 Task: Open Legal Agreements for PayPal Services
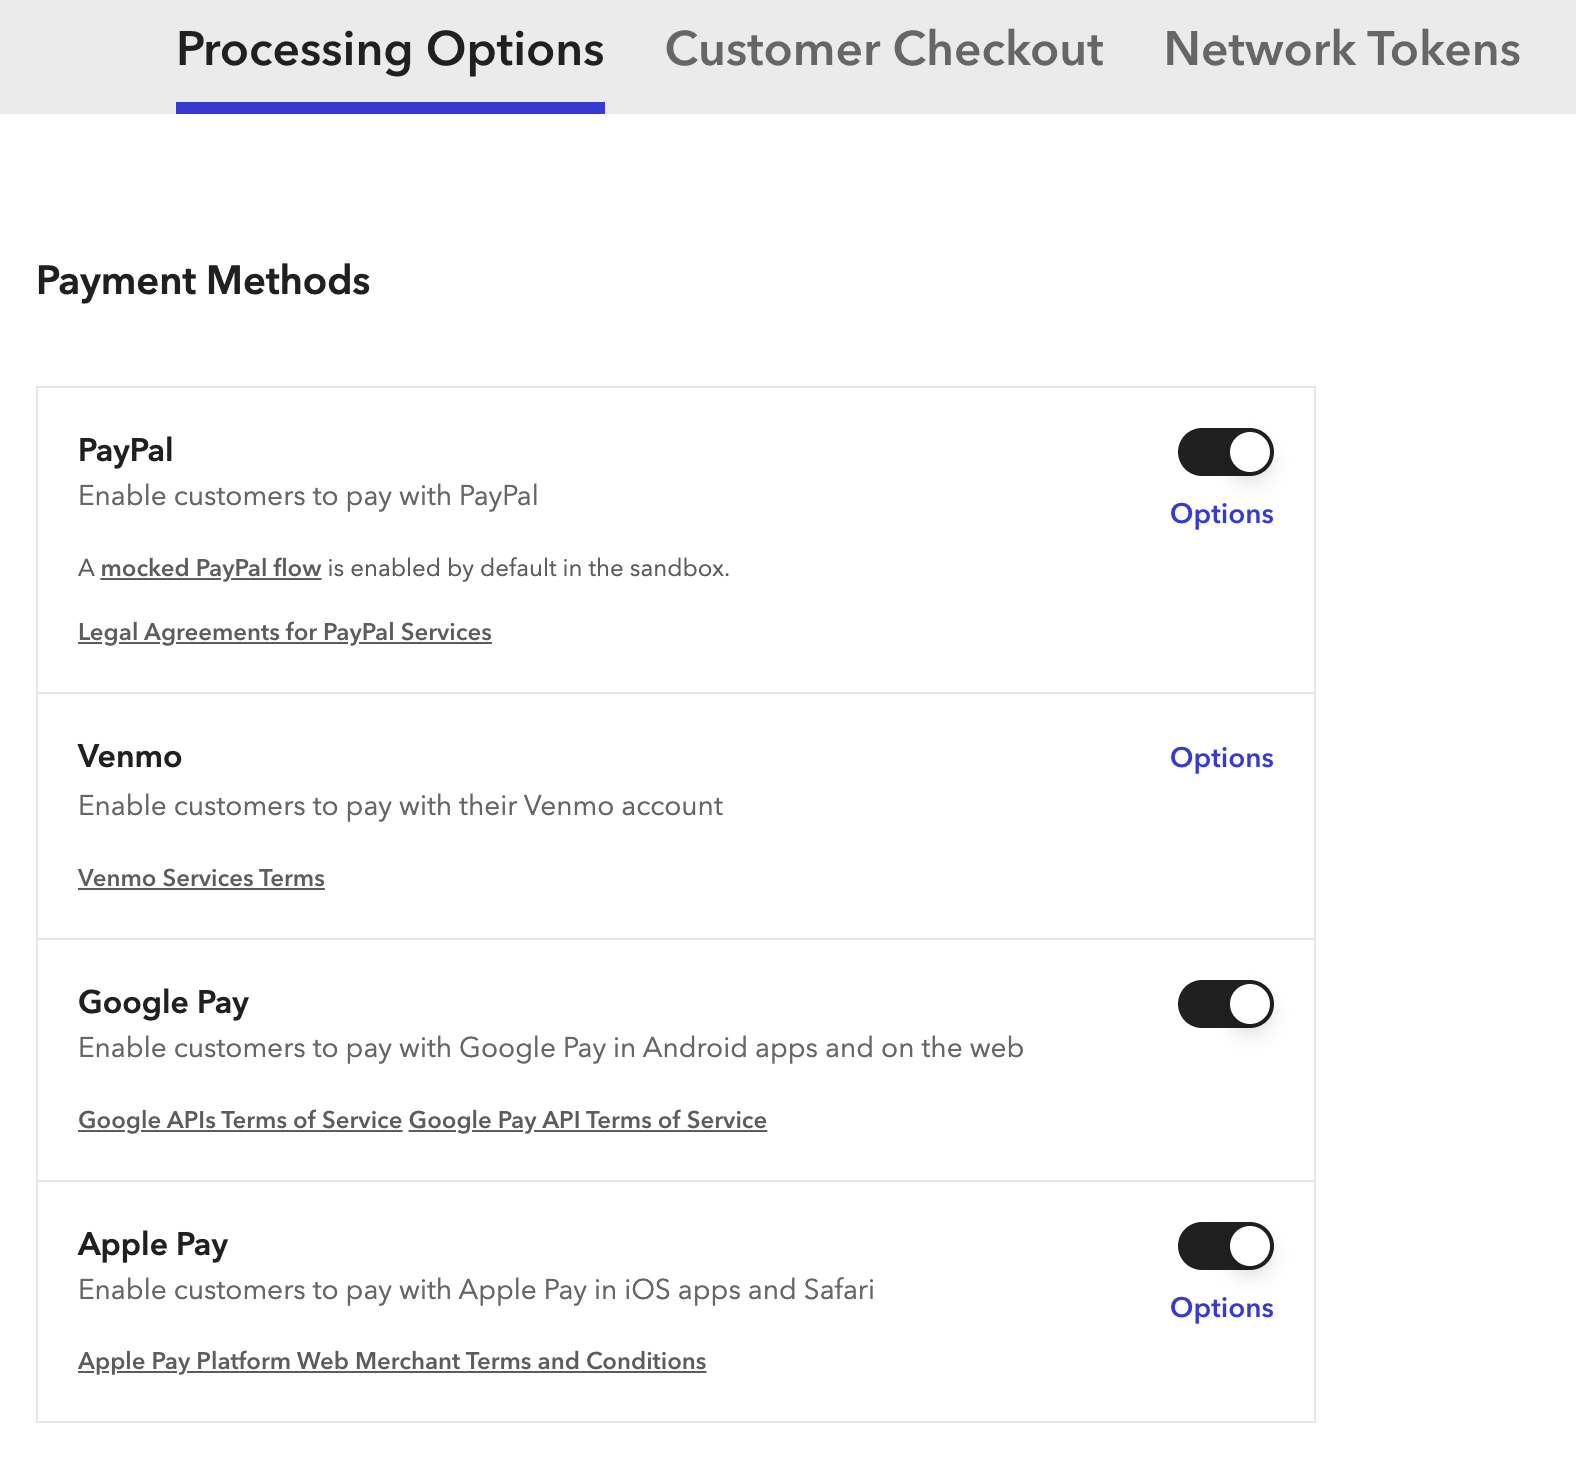[285, 632]
